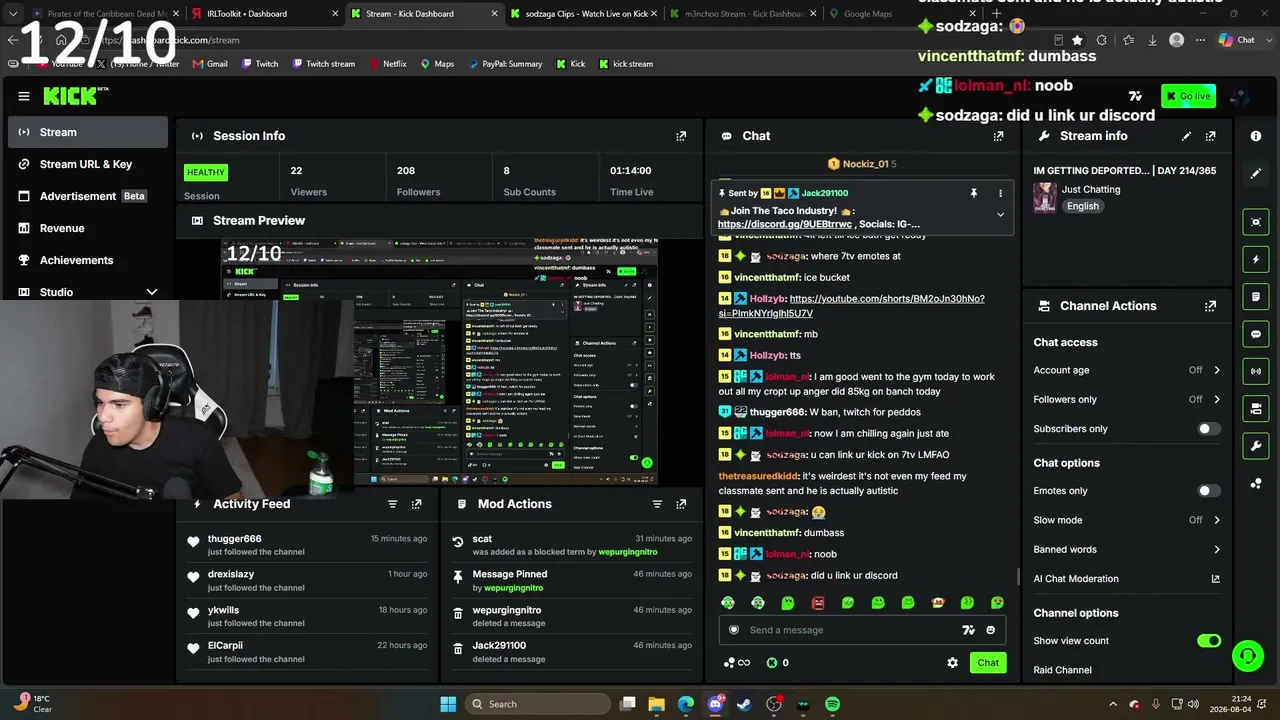Screen dimensions: 1280x720
Task: Open the Achievements page
Action: (x=88, y=260)
